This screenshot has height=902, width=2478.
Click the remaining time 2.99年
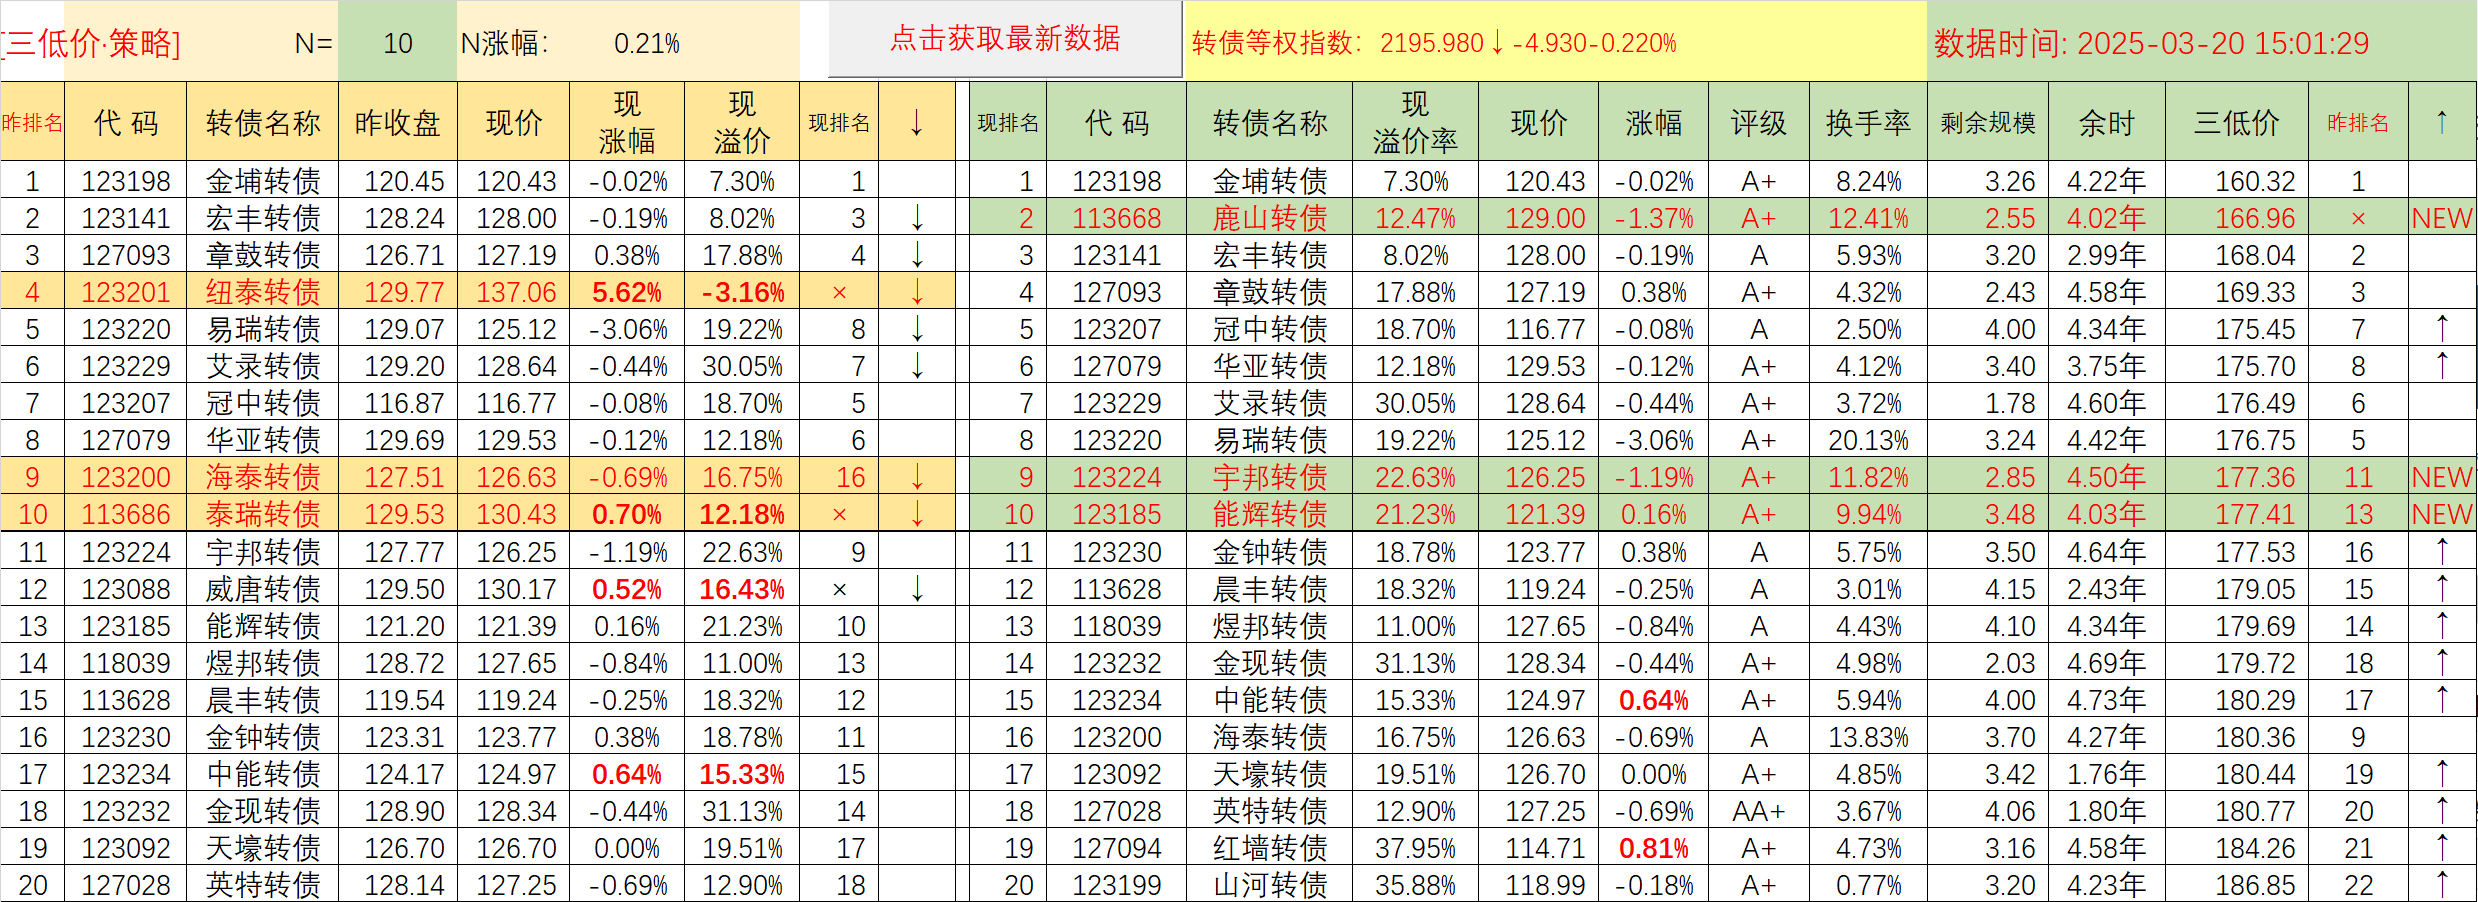[2107, 255]
